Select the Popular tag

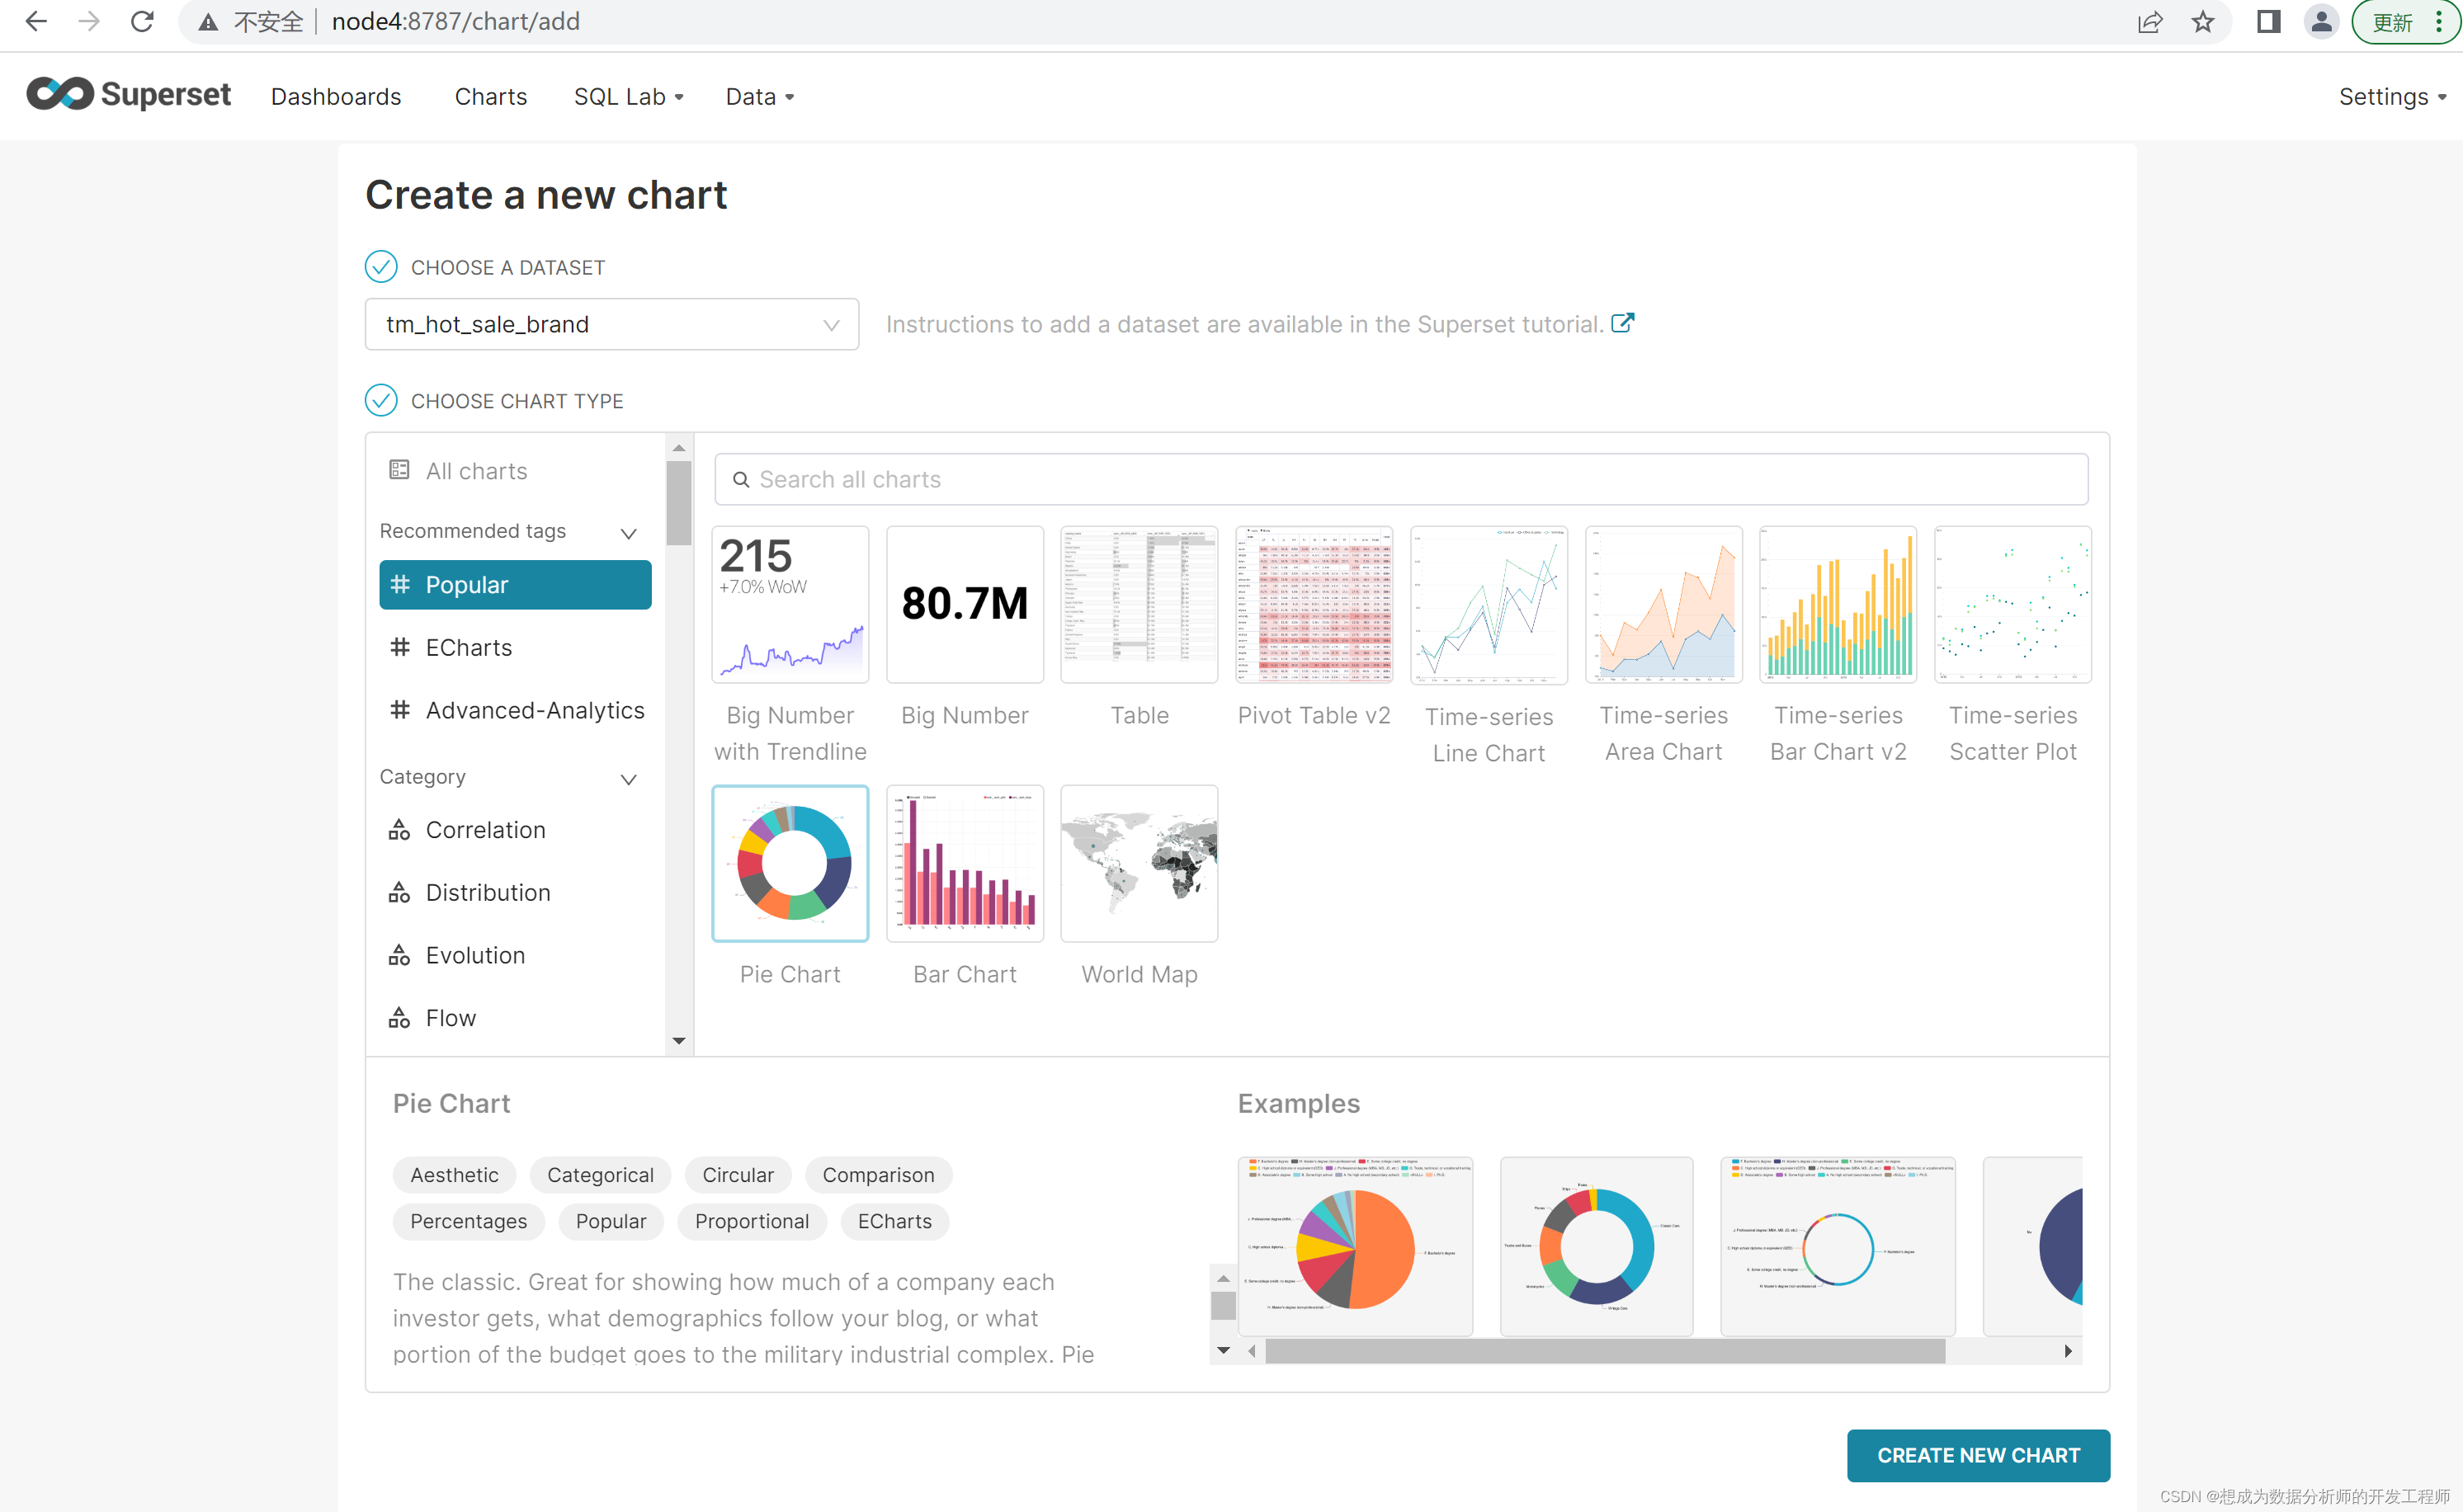(x=515, y=585)
